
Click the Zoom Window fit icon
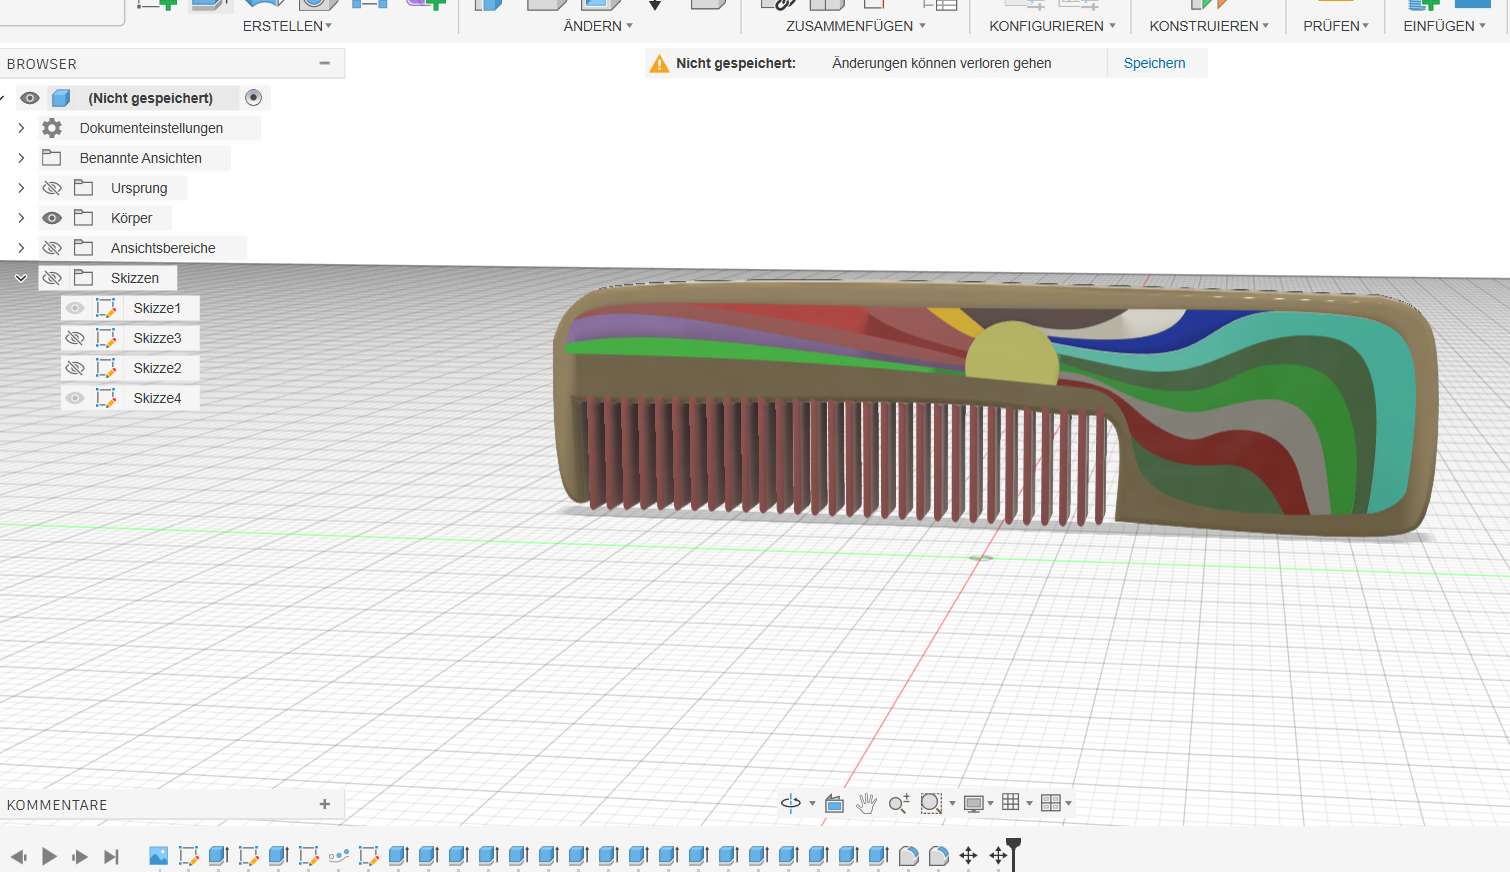[930, 803]
